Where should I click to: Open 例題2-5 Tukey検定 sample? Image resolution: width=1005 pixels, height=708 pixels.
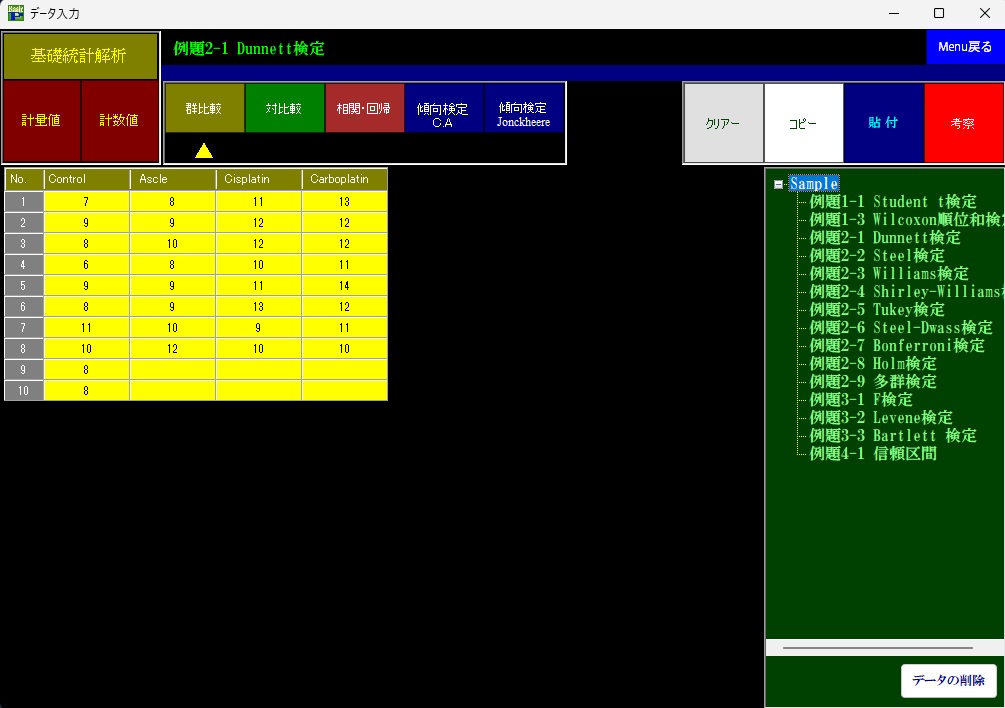click(x=876, y=310)
